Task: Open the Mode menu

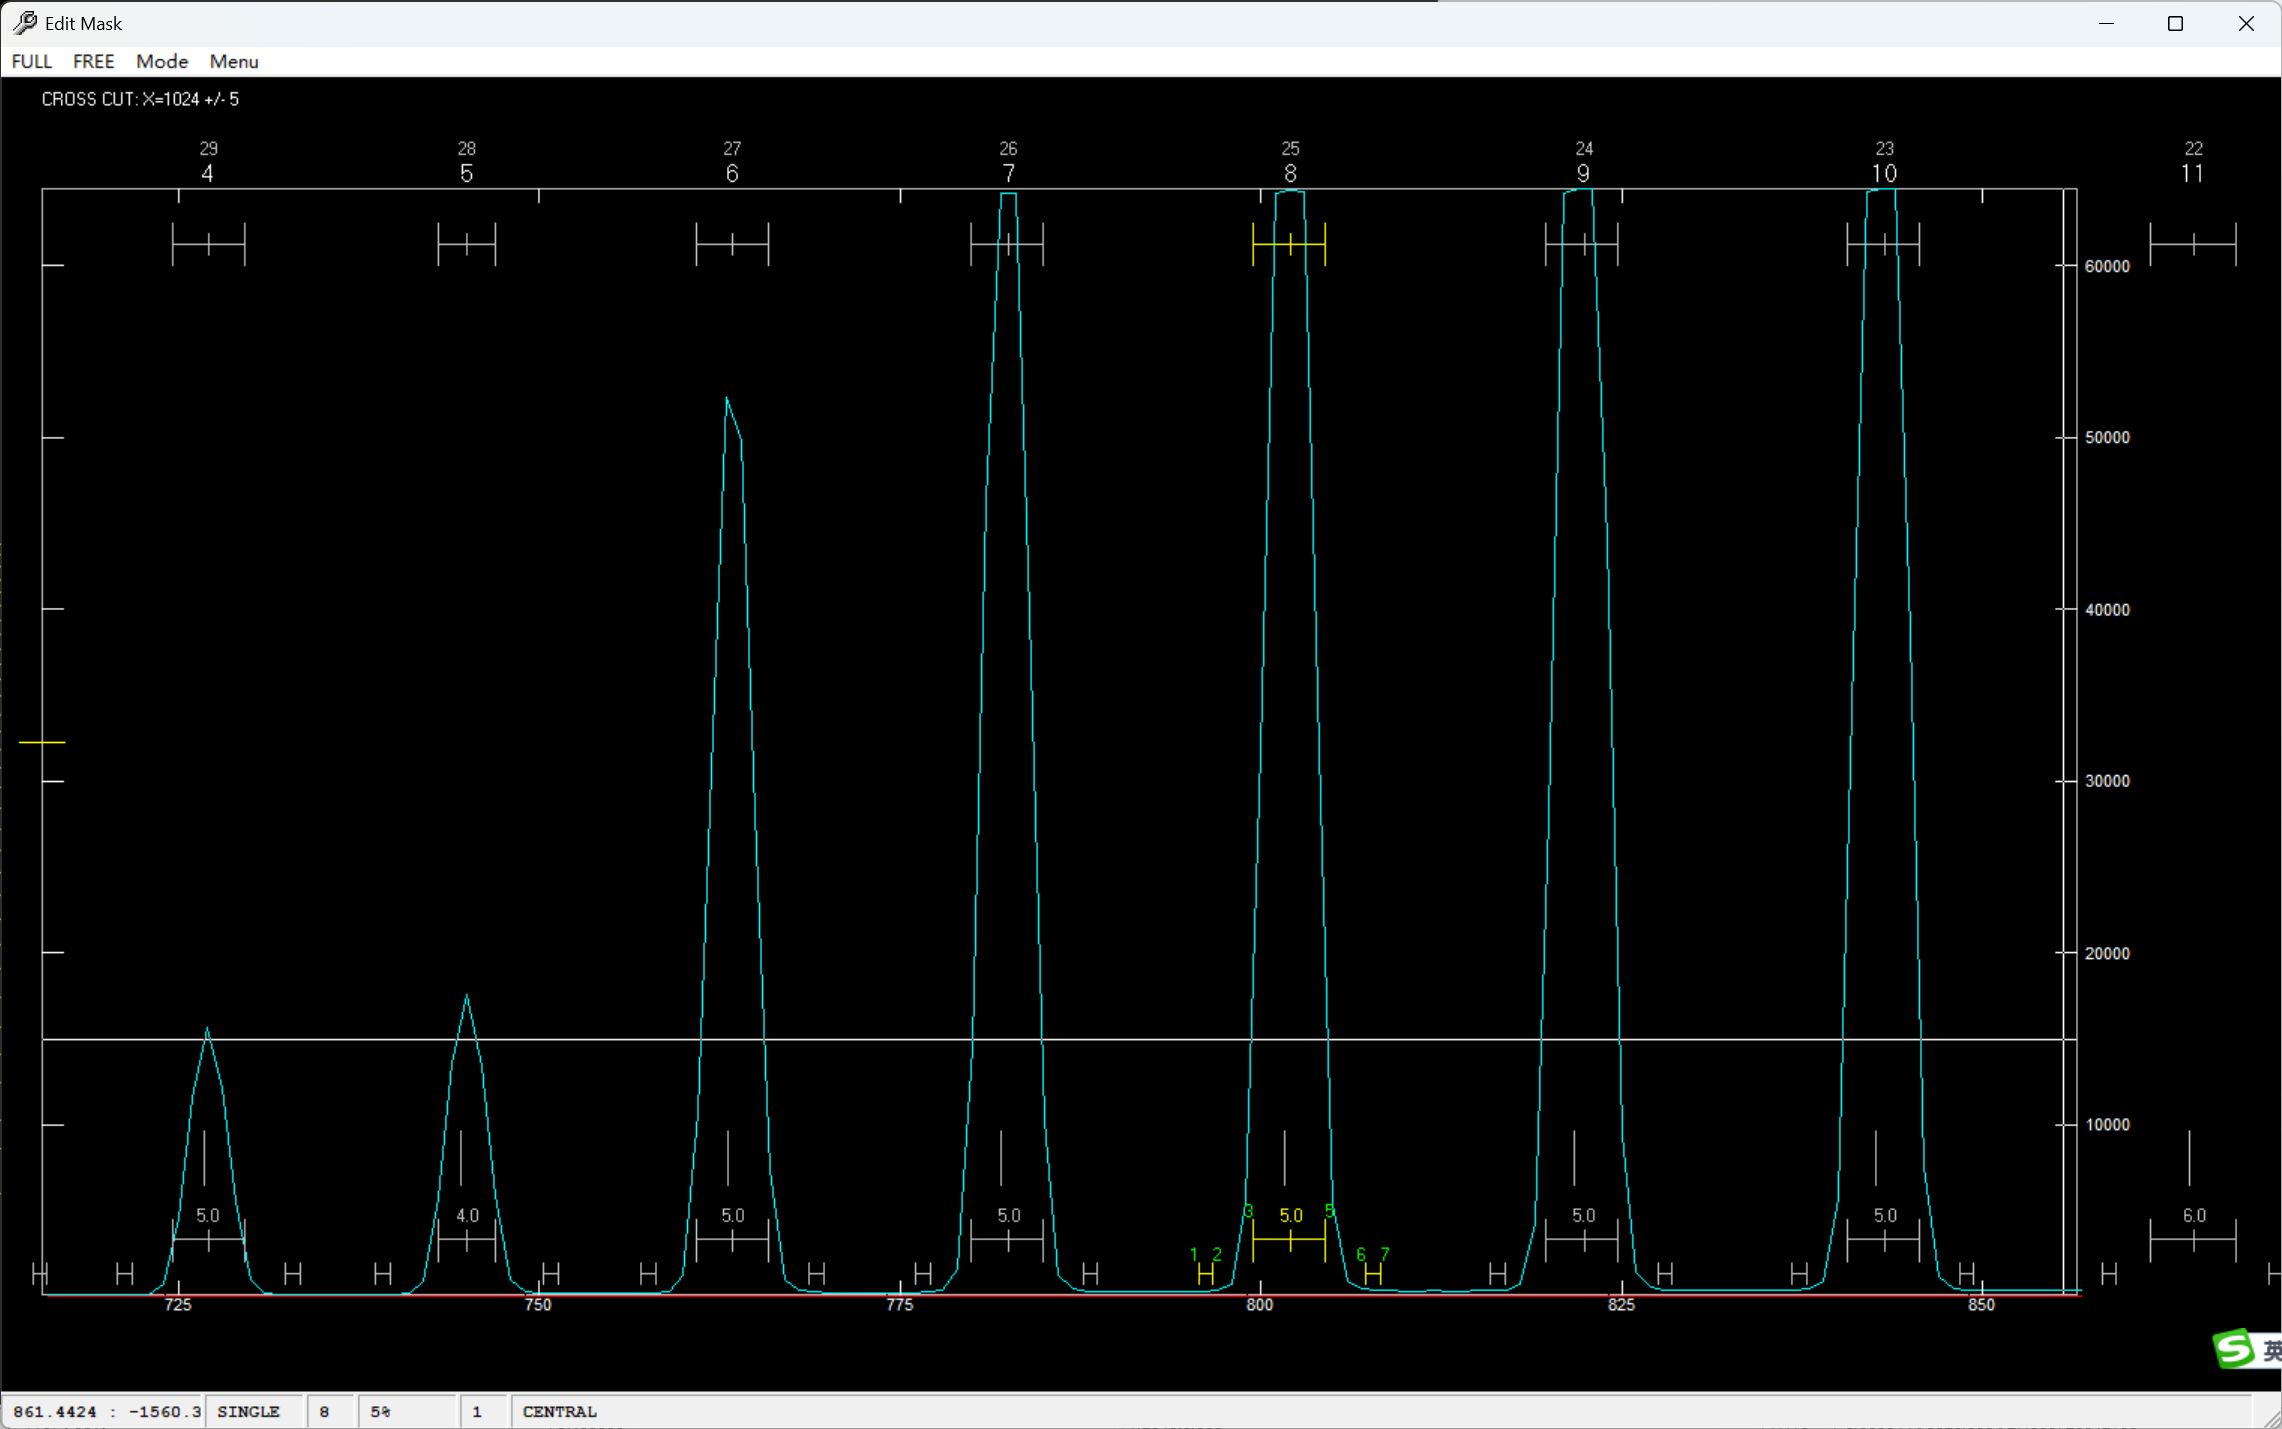Action: [161, 61]
